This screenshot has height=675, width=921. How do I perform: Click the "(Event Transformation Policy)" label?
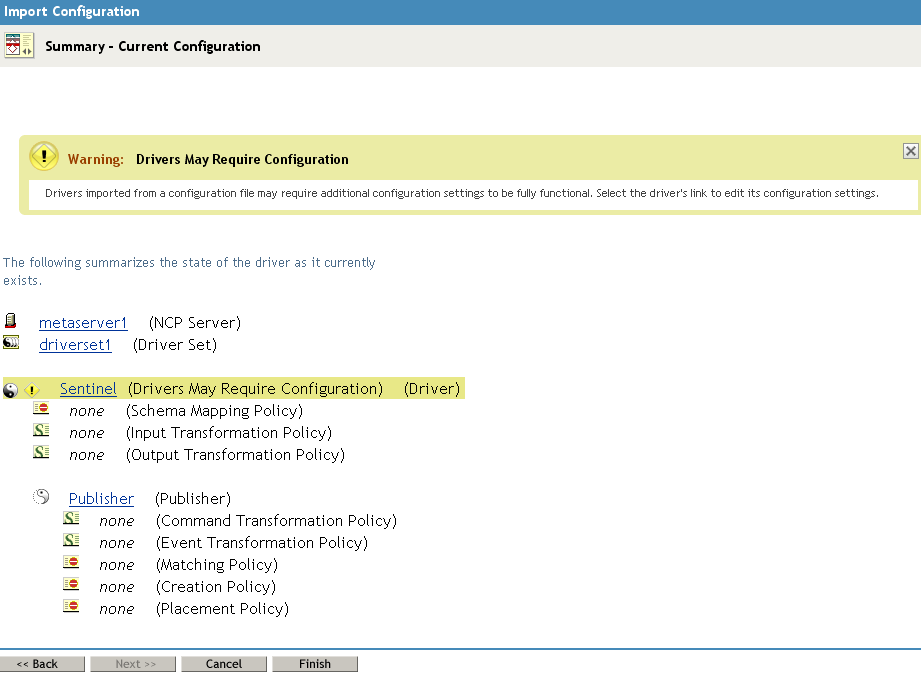coord(262,543)
